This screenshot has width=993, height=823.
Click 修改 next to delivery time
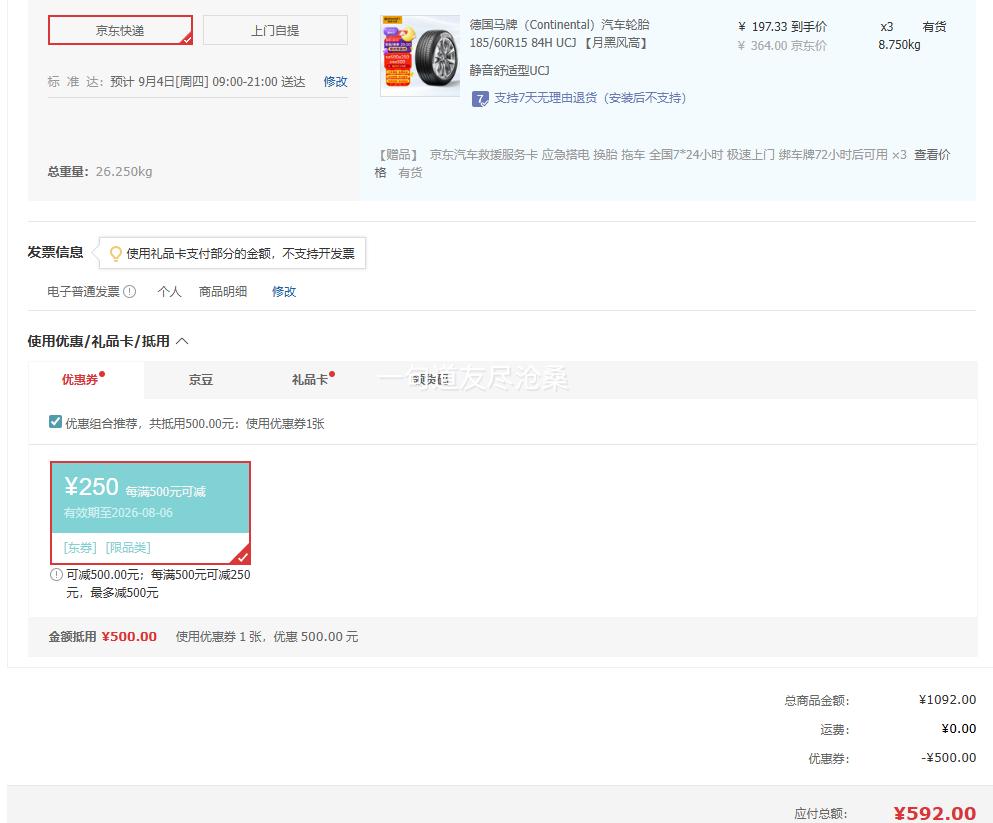[335, 82]
